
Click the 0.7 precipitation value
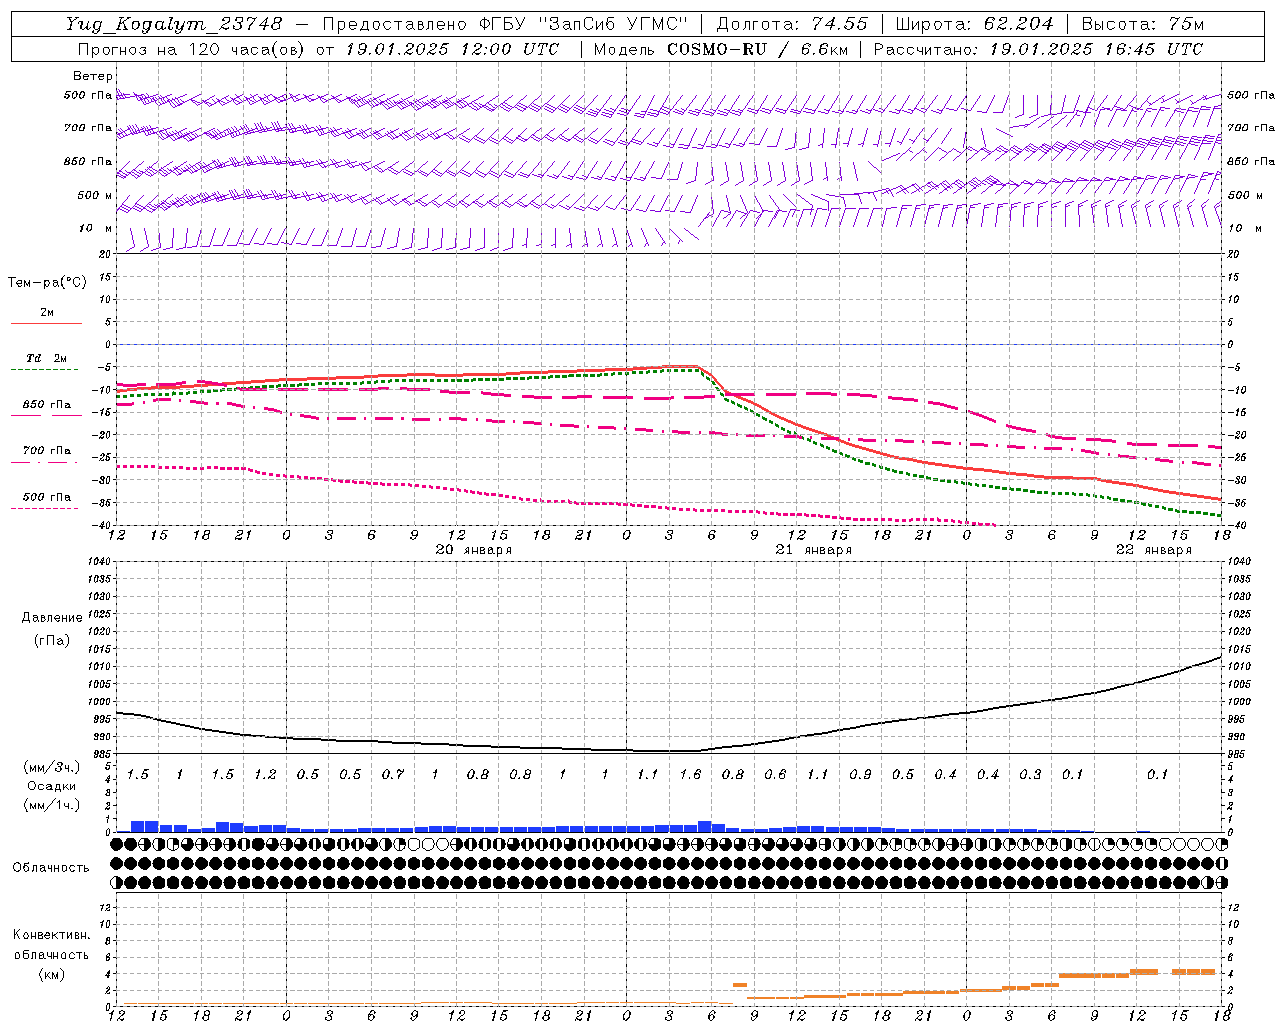pyautogui.click(x=393, y=774)
